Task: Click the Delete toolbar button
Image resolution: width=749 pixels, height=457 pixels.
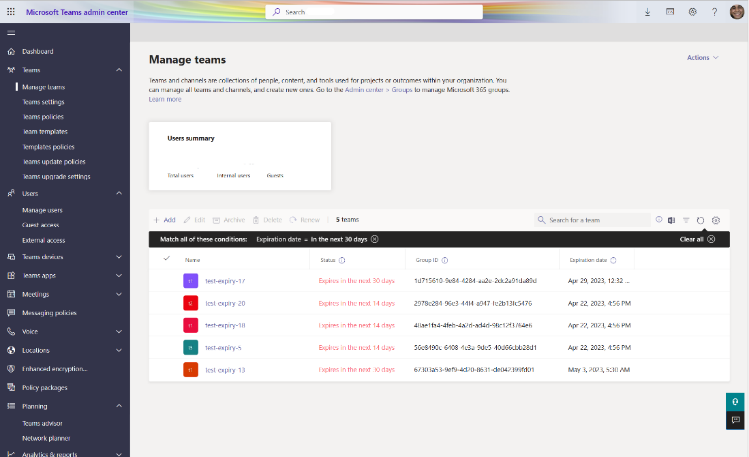Action: (268, 220)
